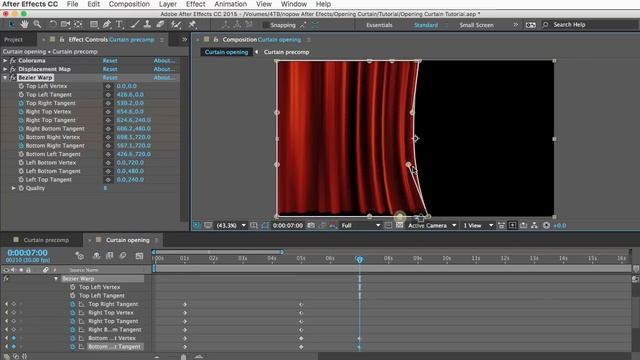Screen dimensions: 640x360
Task: Toggle the Colorama fx switch
Action: (x=13, y=60)
